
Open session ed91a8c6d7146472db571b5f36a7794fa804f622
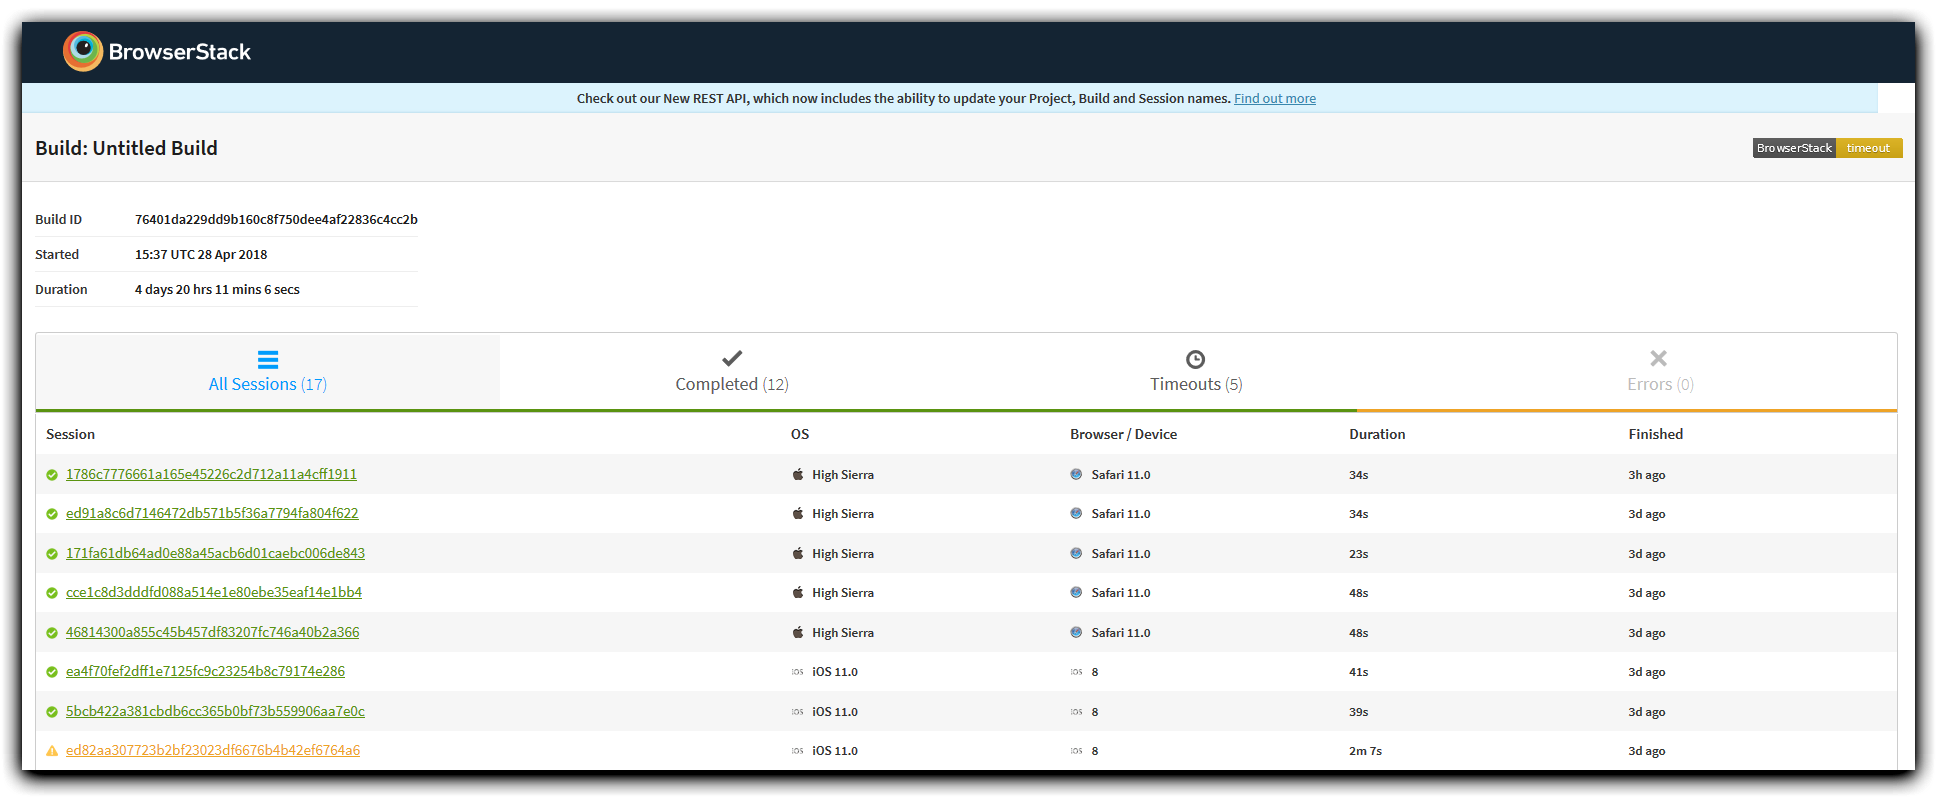click(212, 513)
